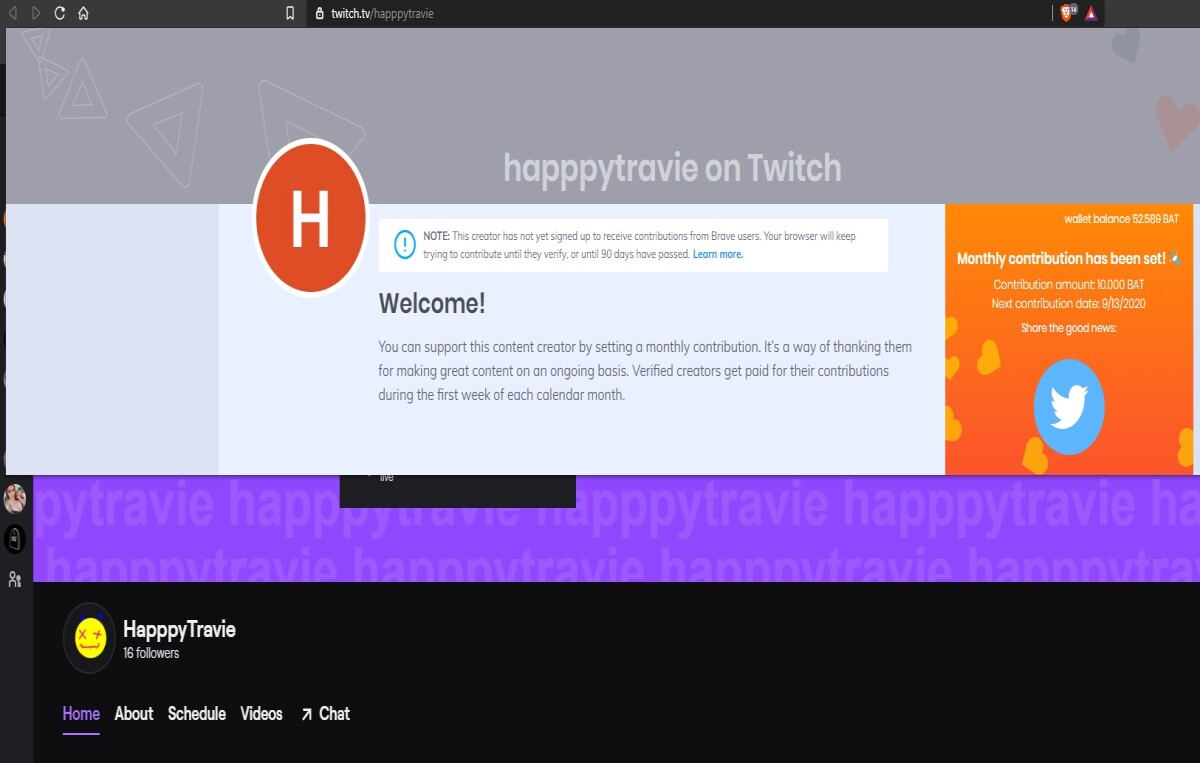
Task: Click the 16 followers count
Action: tap(151, 653)
